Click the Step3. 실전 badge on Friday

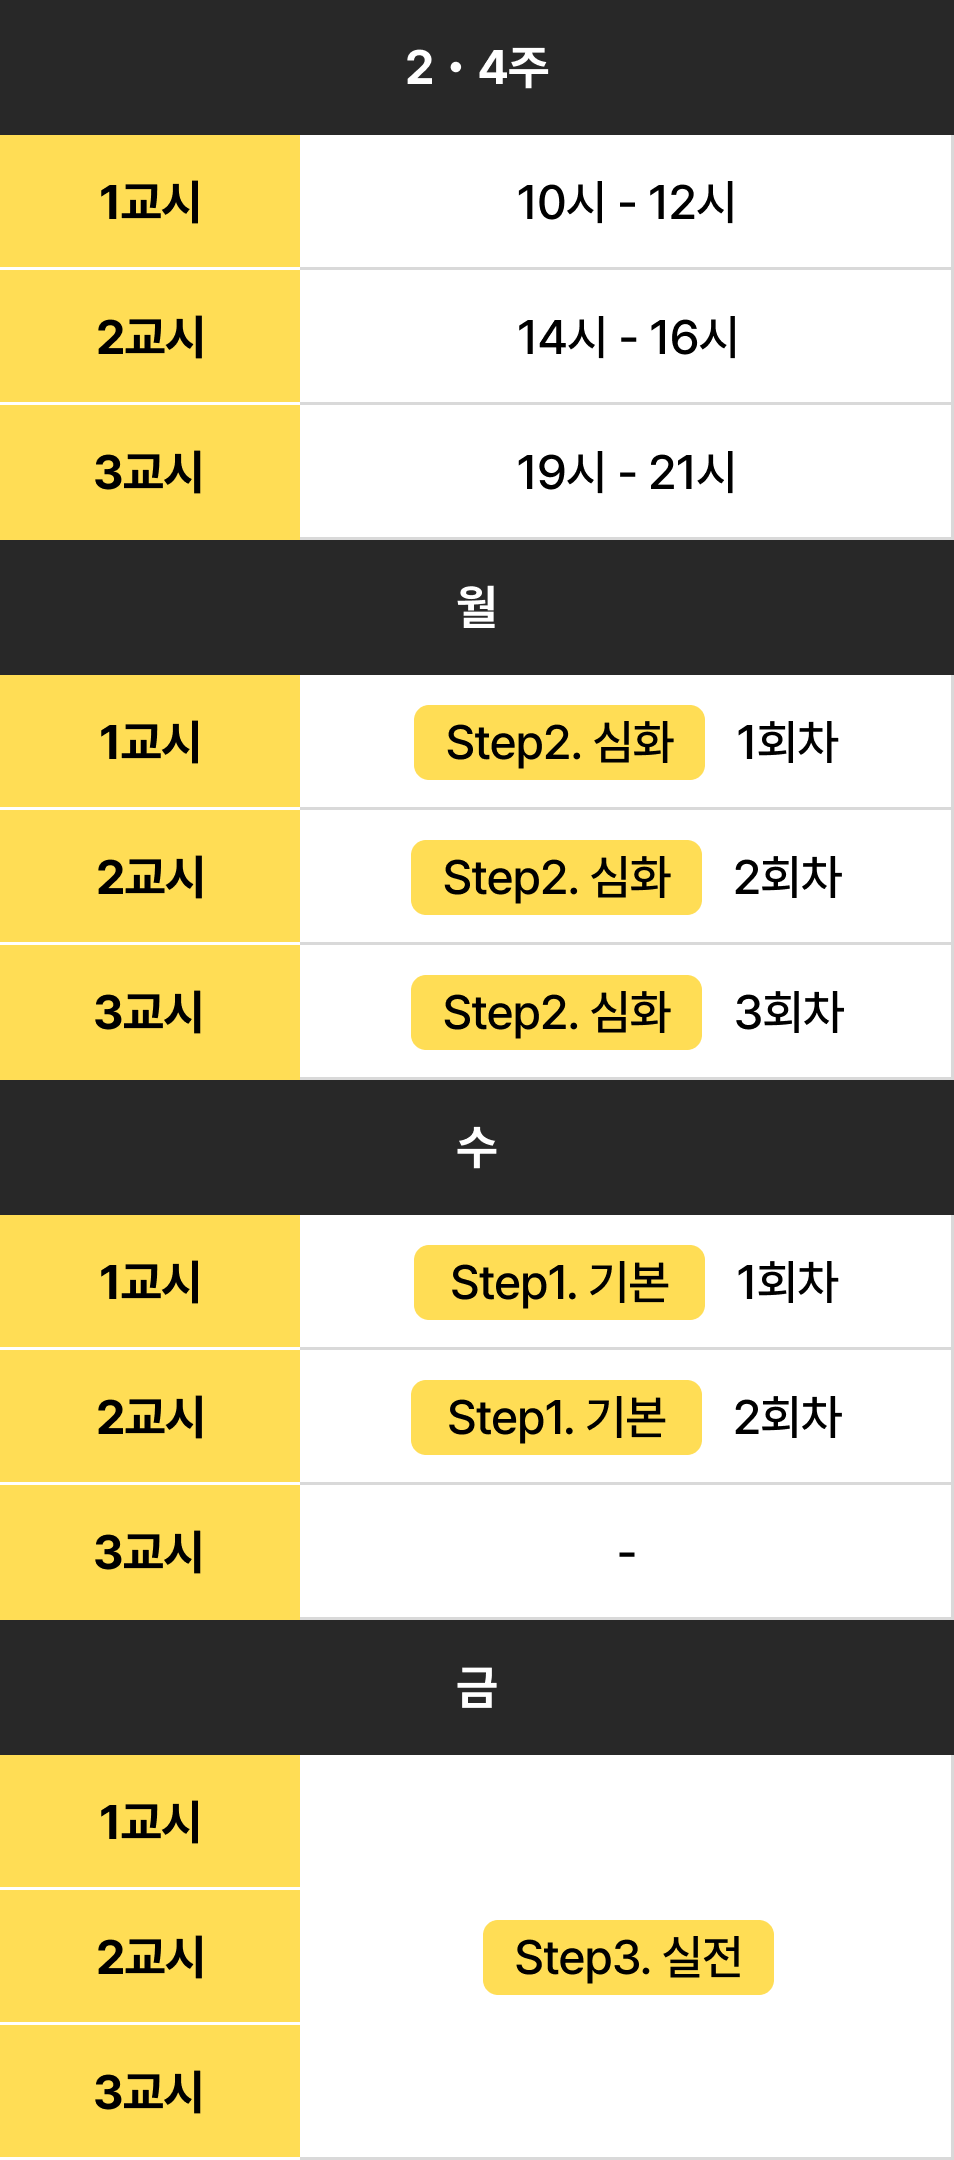pos(628,1957)
